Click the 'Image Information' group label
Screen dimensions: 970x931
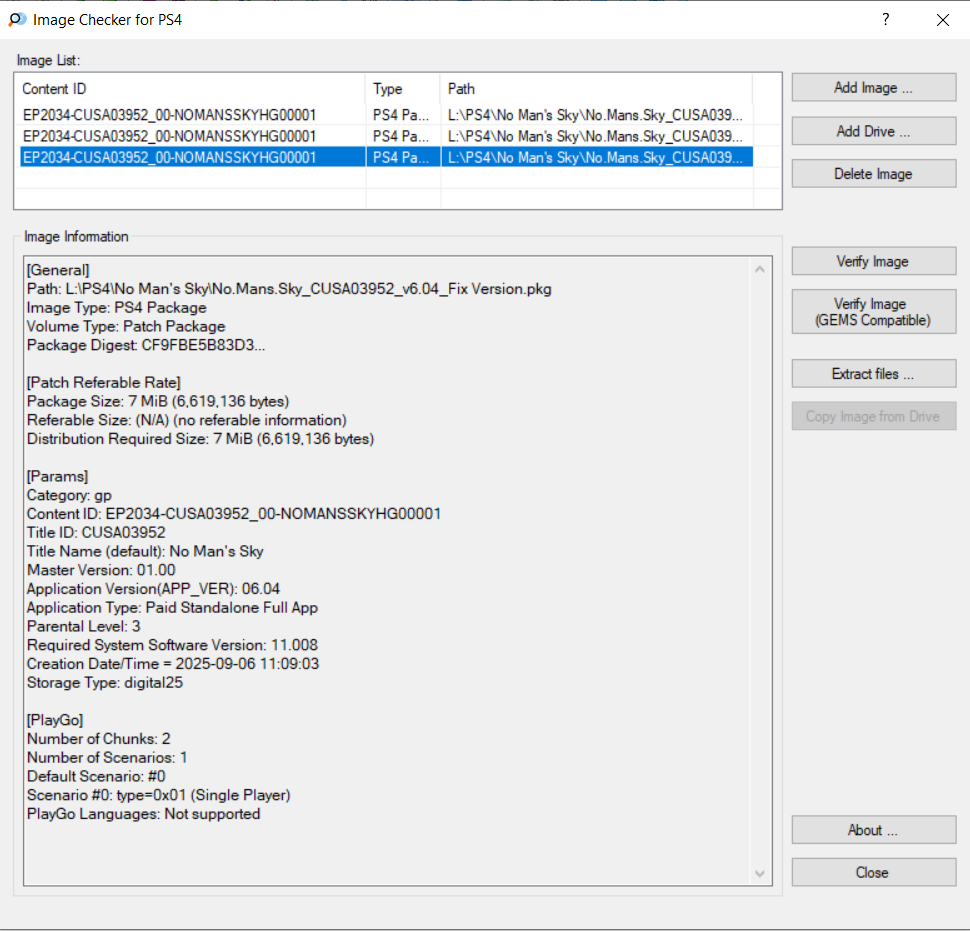coord(76,237)
